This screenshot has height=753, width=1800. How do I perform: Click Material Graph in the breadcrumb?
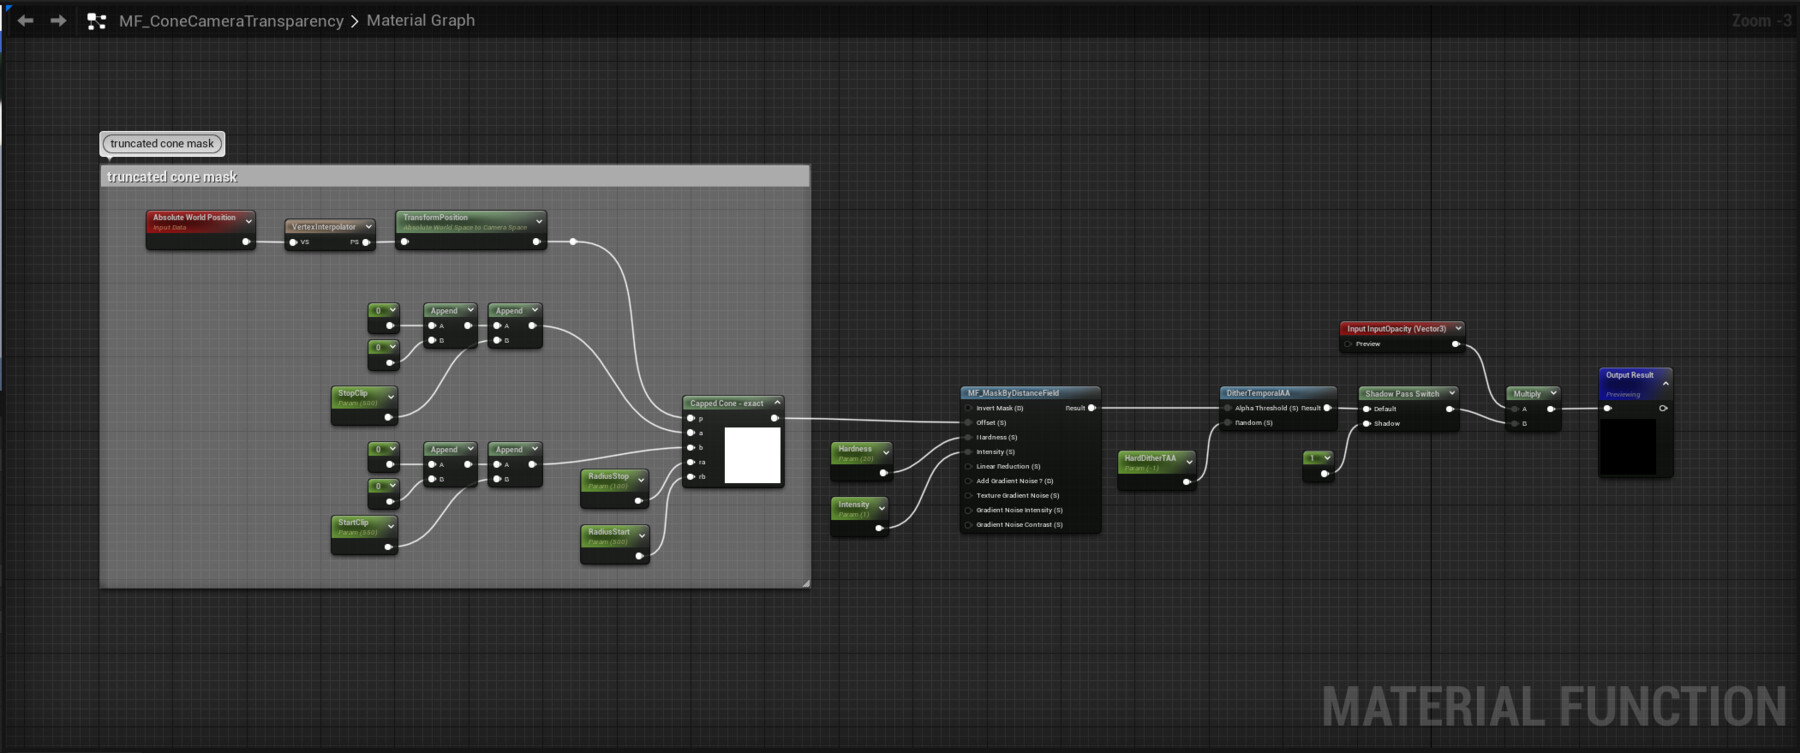[x=420, y=21]
